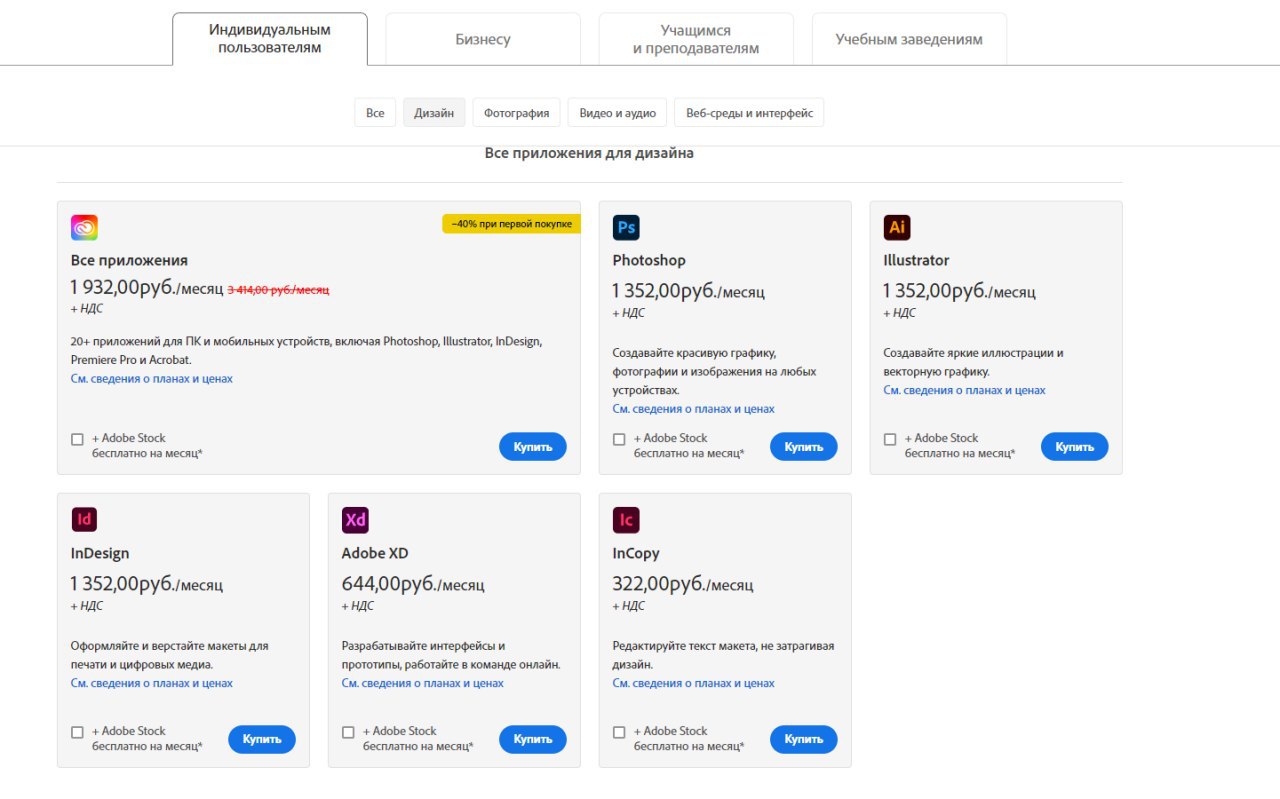Select the Дизайн filter

[434, 113]
